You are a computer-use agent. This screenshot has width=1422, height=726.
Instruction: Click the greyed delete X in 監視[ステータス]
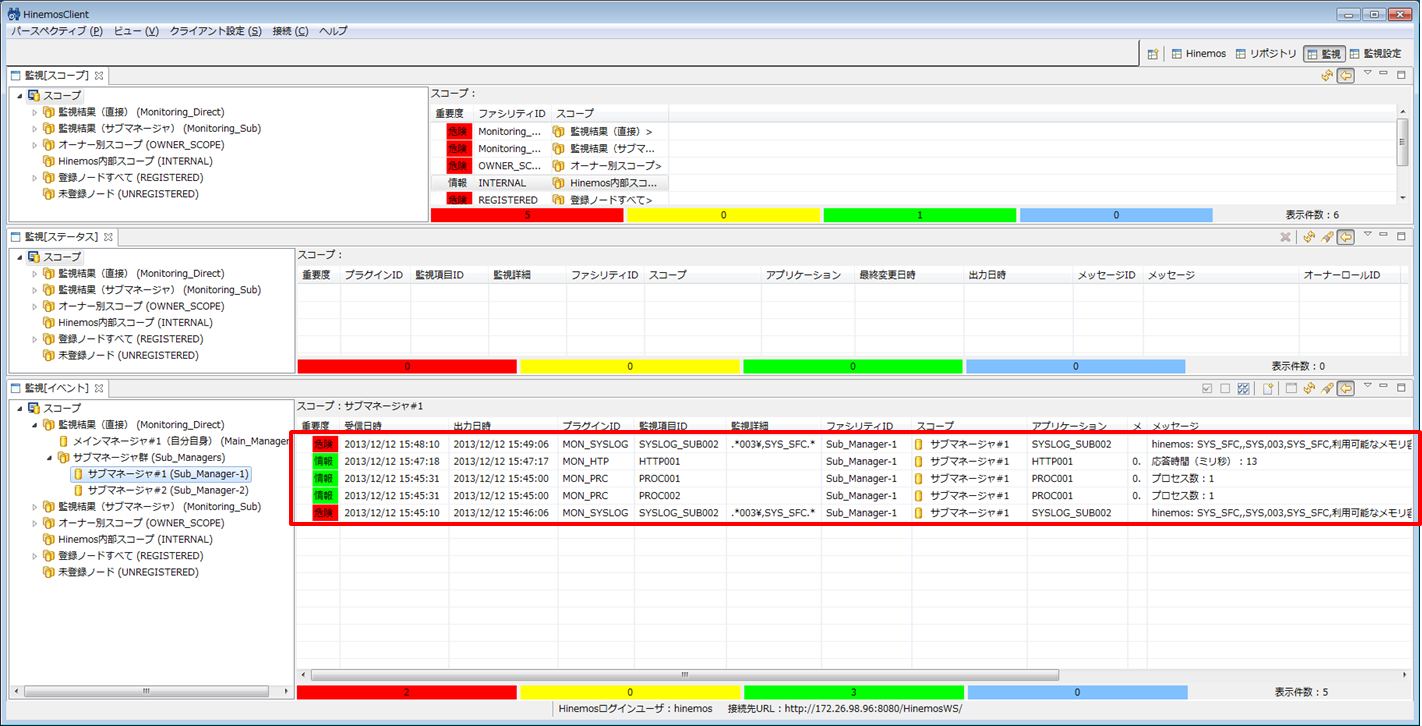(1285, 237)
